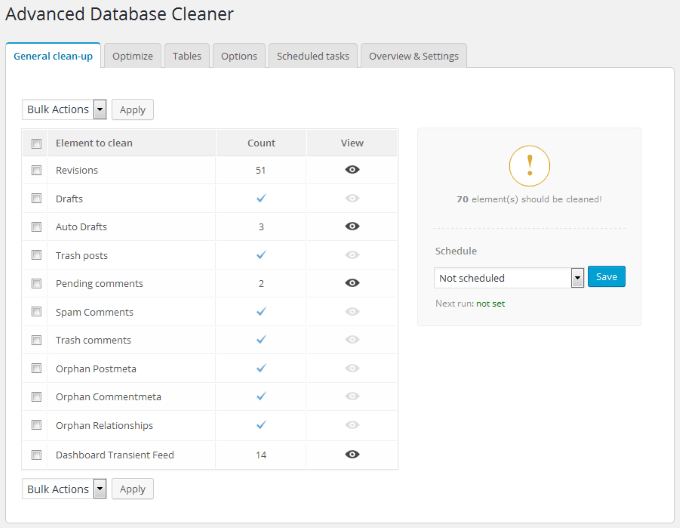The width and height of the screenshot is (680, 528).
Task: Open the Scheduled tasks tab
Action: pos(313,56)
